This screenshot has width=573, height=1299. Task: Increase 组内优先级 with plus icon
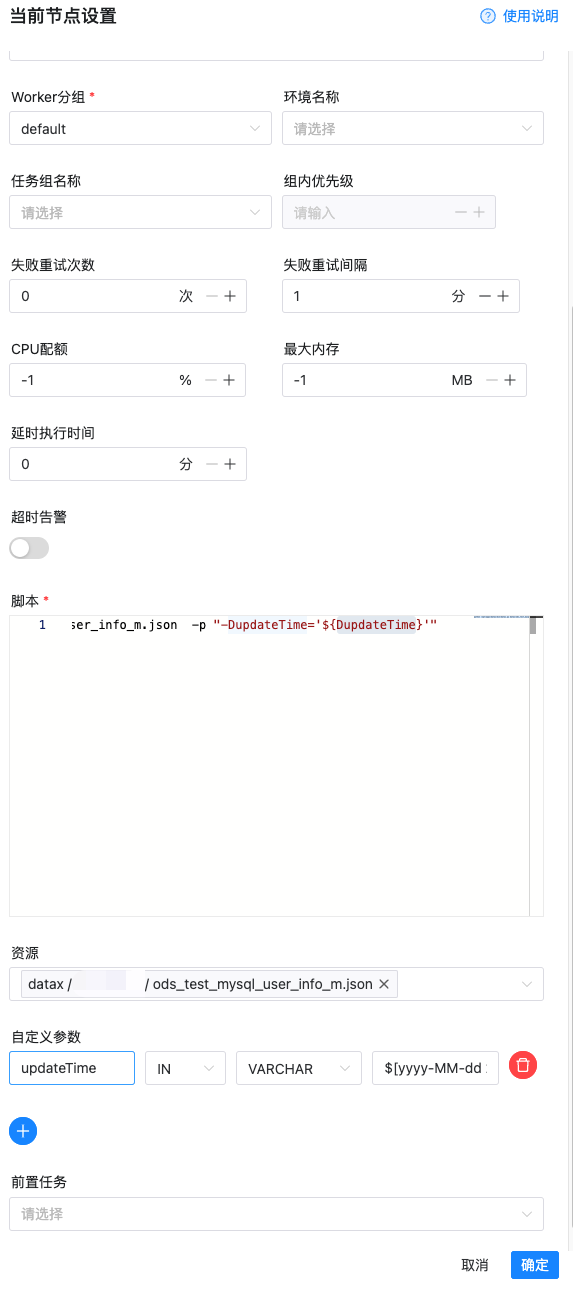point(479,213)
